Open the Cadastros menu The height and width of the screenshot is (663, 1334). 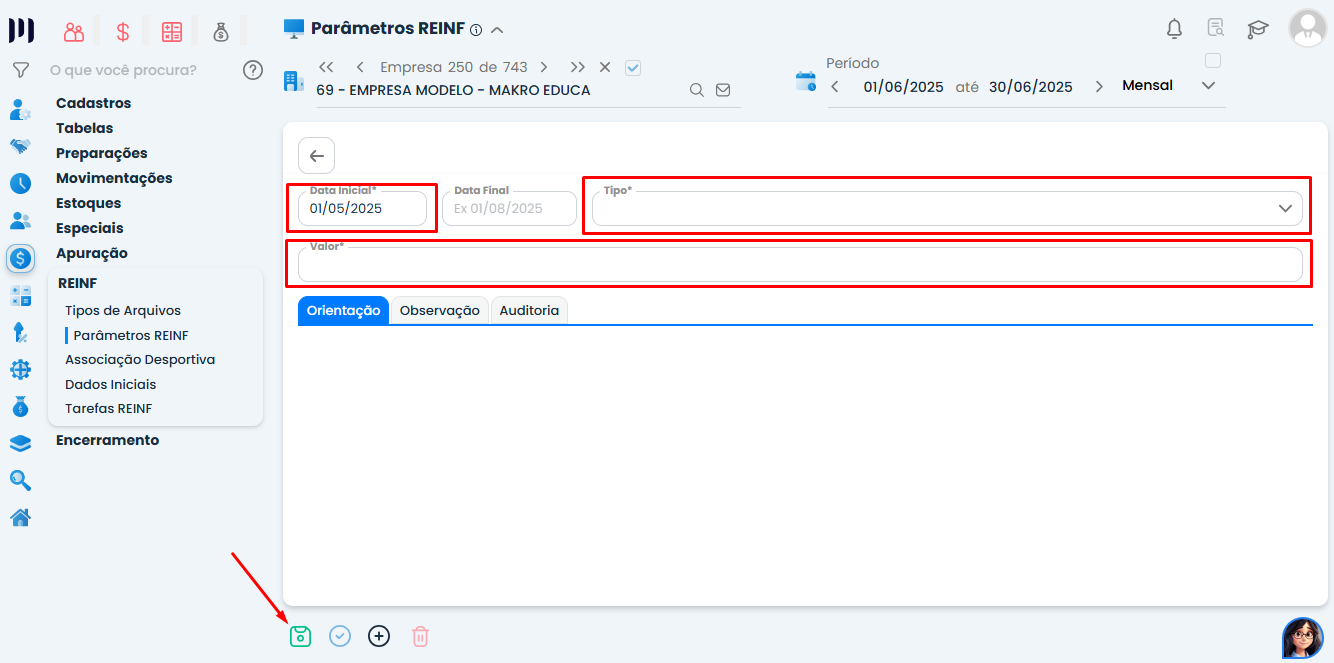coord(93,103)
